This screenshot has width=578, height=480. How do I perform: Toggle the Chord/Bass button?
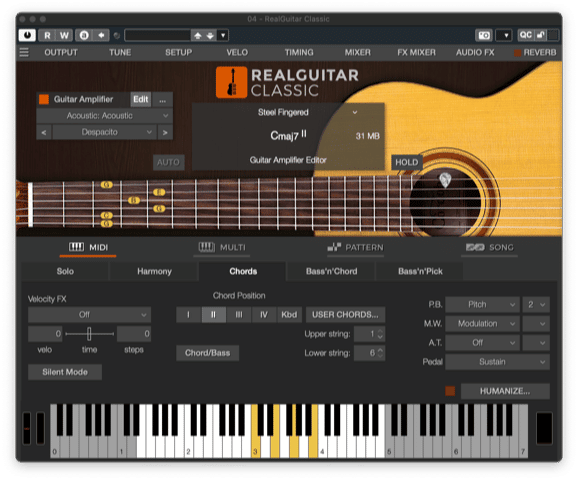click(x=208, y=353)
